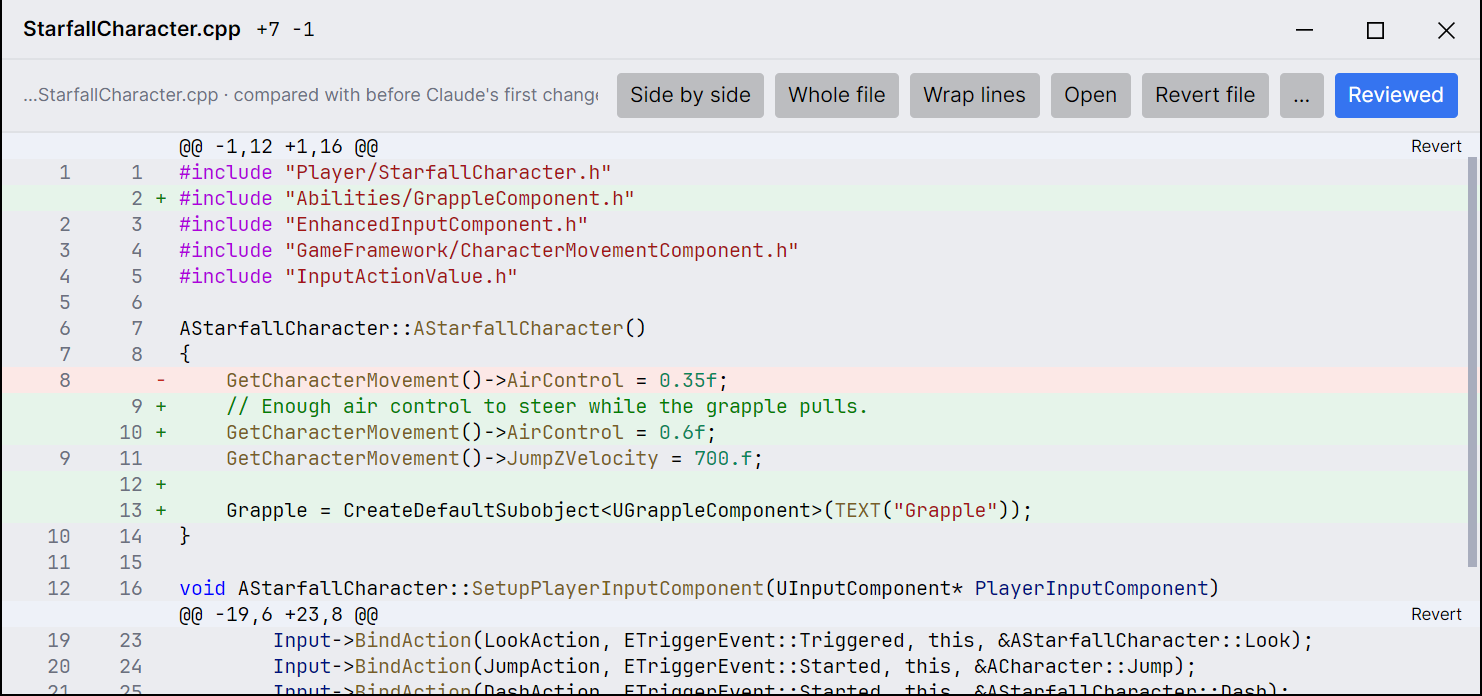
Task: Click the removed AirControl = 0.35f line
Action: coord(734,380)
